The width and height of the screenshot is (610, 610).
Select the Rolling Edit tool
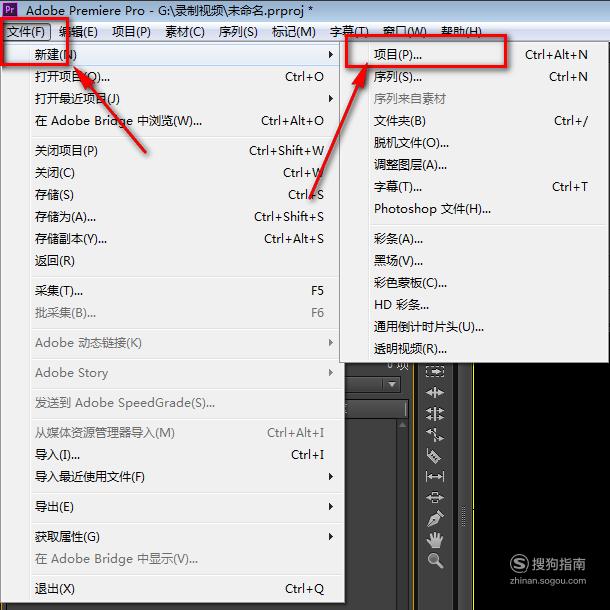click(x=435, y=414)
